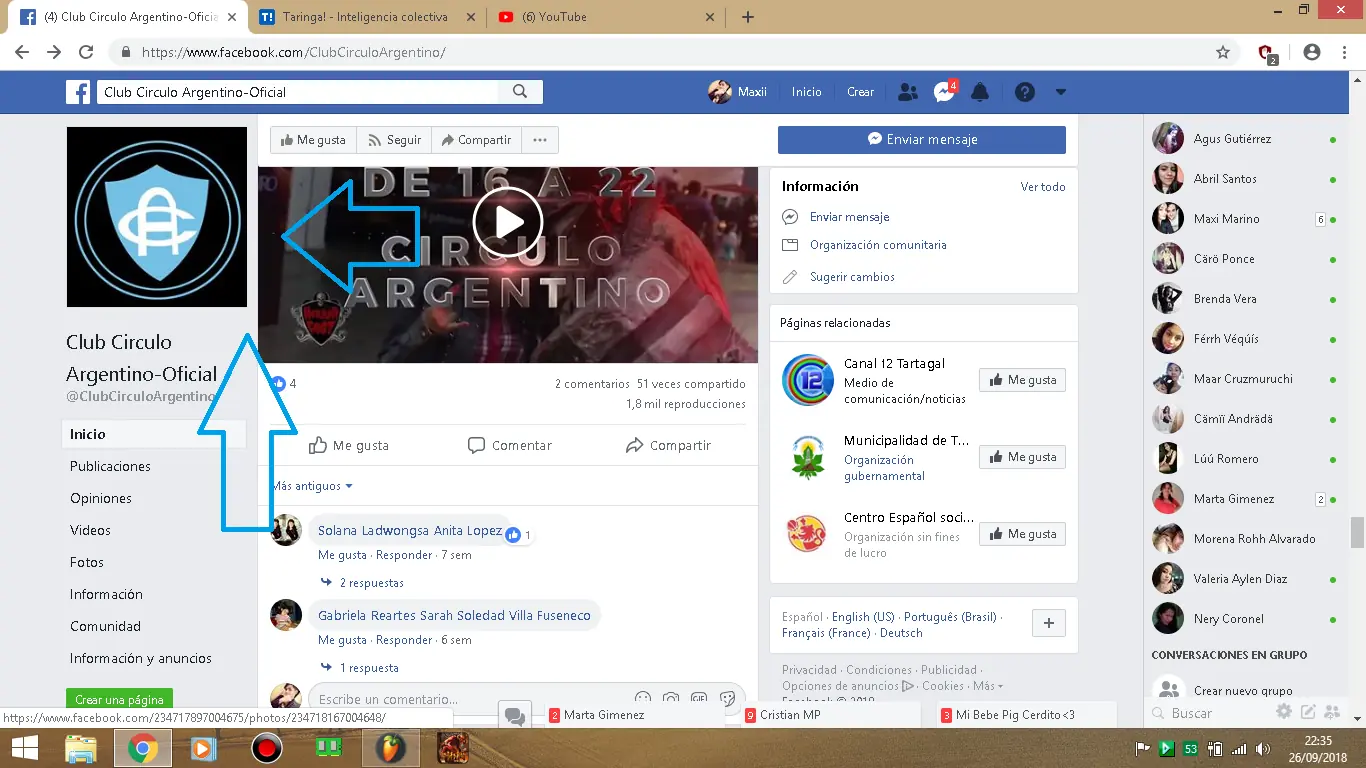1366x768 pixels.
Task: Open Canal 12 Tartagal page logo
Action: point(808,380)
